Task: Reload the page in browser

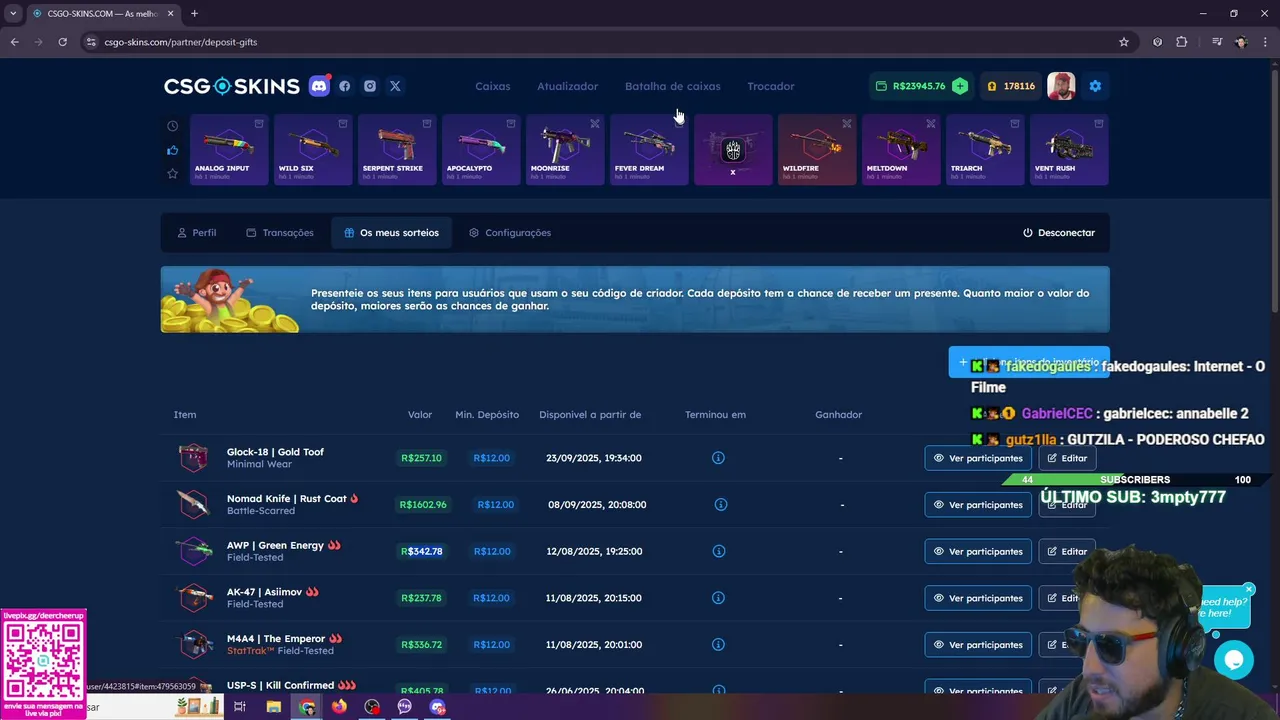Action: click(62, 42)
